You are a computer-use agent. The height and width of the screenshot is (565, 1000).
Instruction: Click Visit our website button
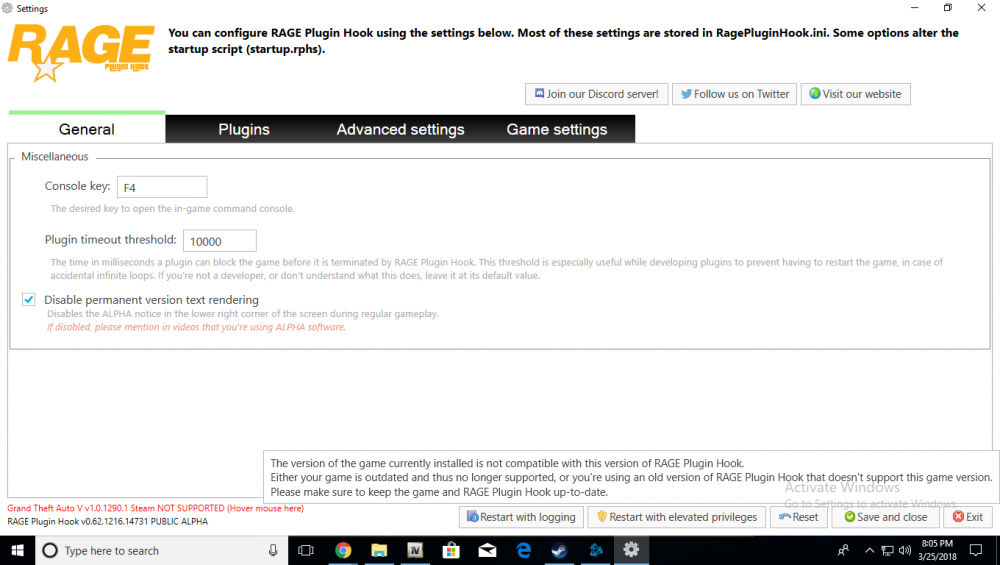(855, 94)
